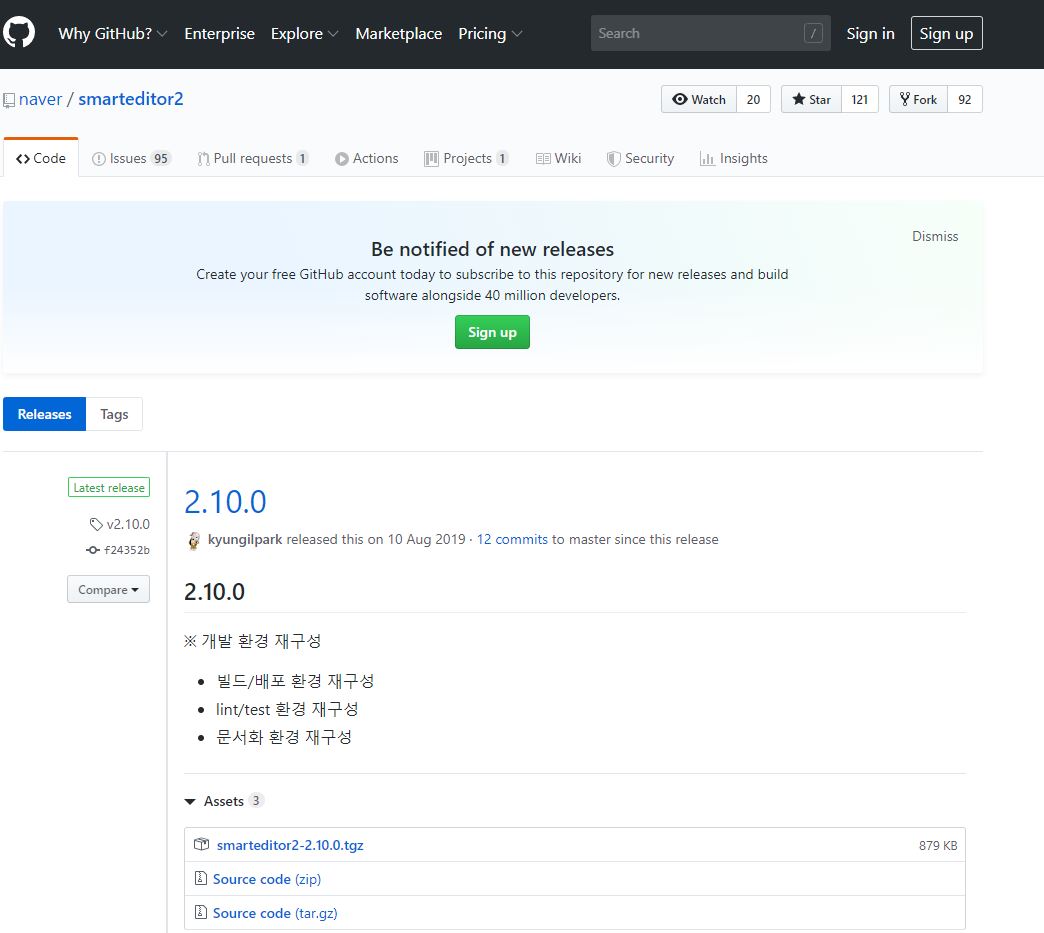Expand the Explore menu
1044x933 pixels.
304,33
